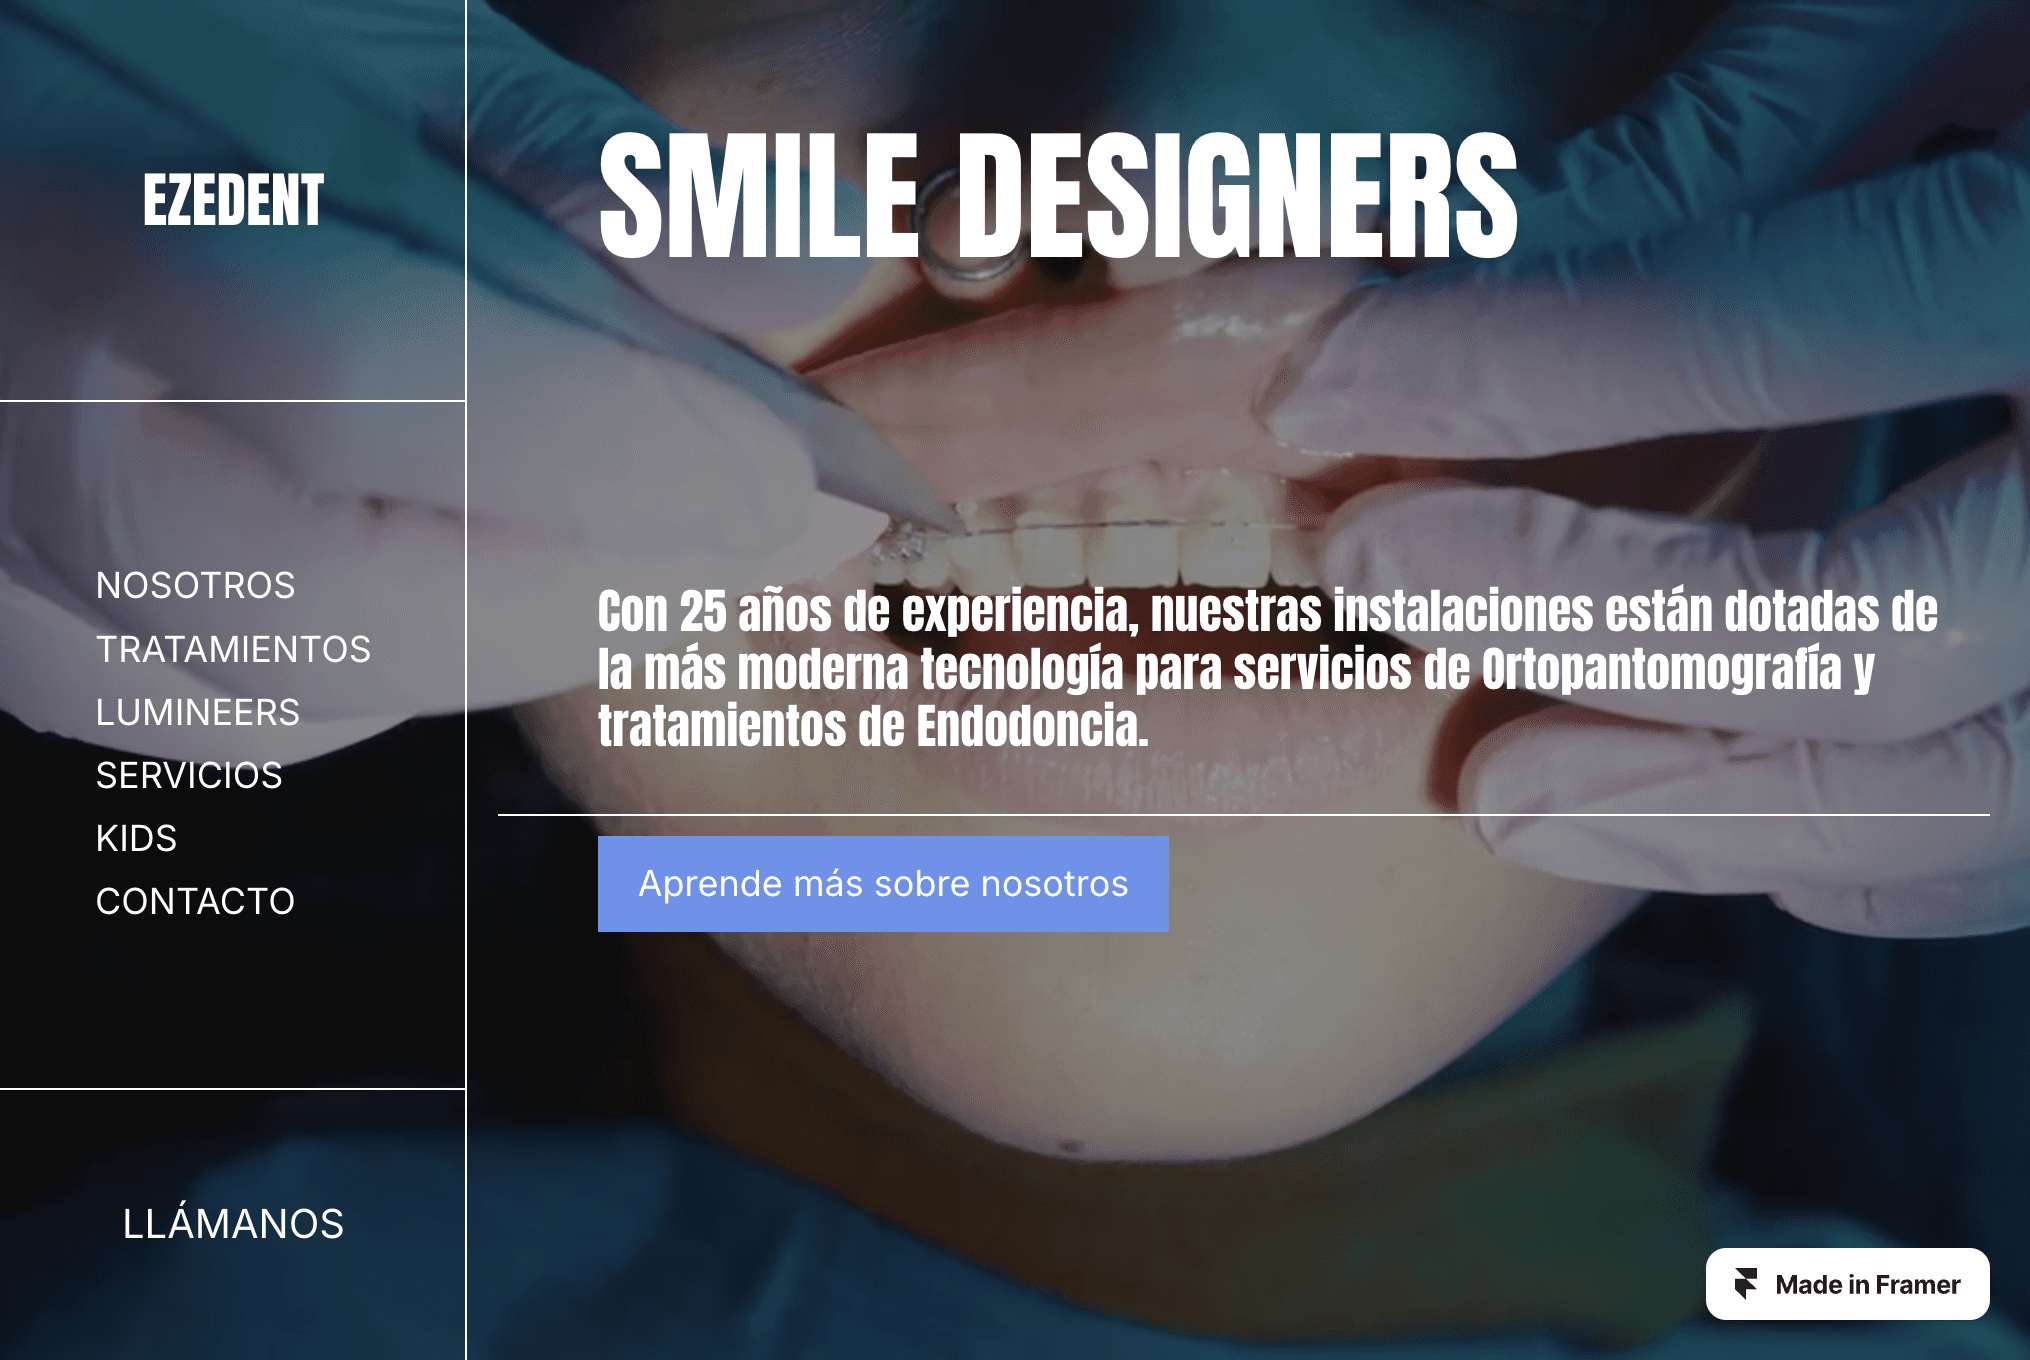Click the word SMILE in the title
2030x1360 pixels.
coord(759,196)
